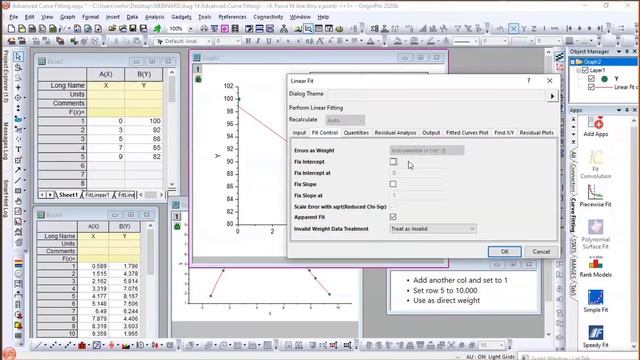This screenshot has width=640, height=360.
Task: Toggle the Linear Fit plot checkbox in Object Manager
Action: pos(591,87)
